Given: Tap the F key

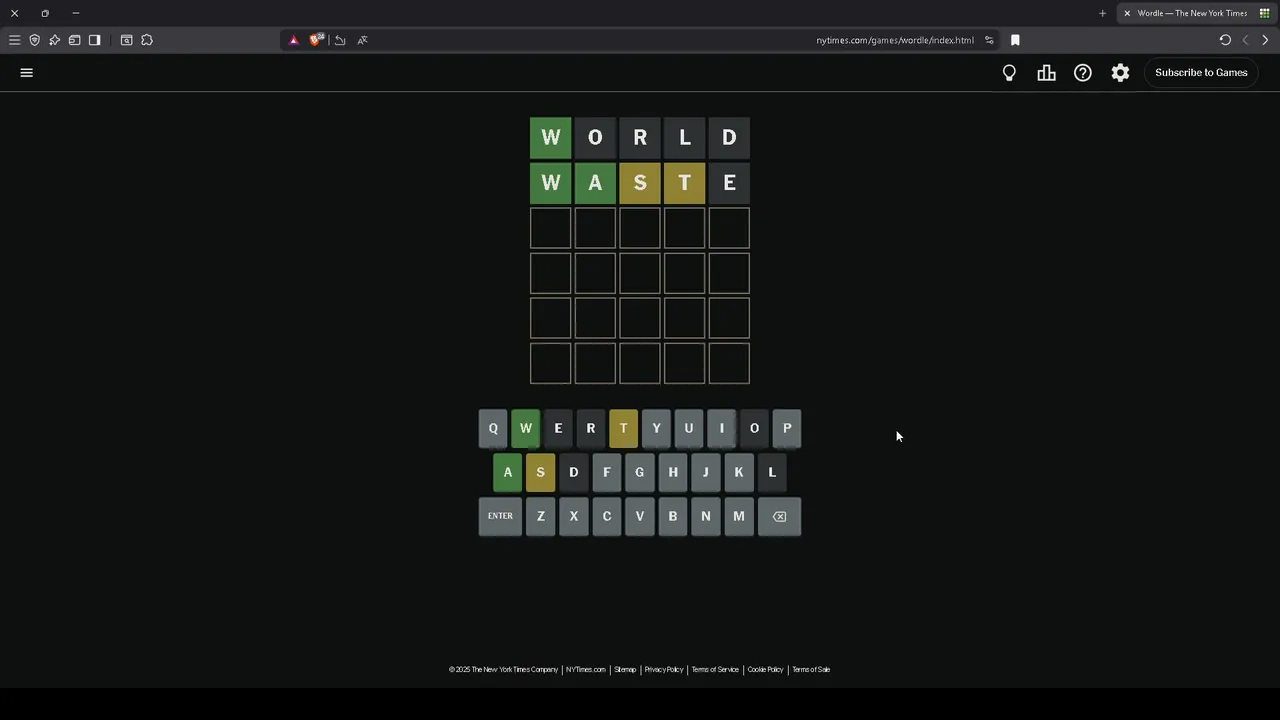Looking at the screenshot, I should click(x=606, y=472).
